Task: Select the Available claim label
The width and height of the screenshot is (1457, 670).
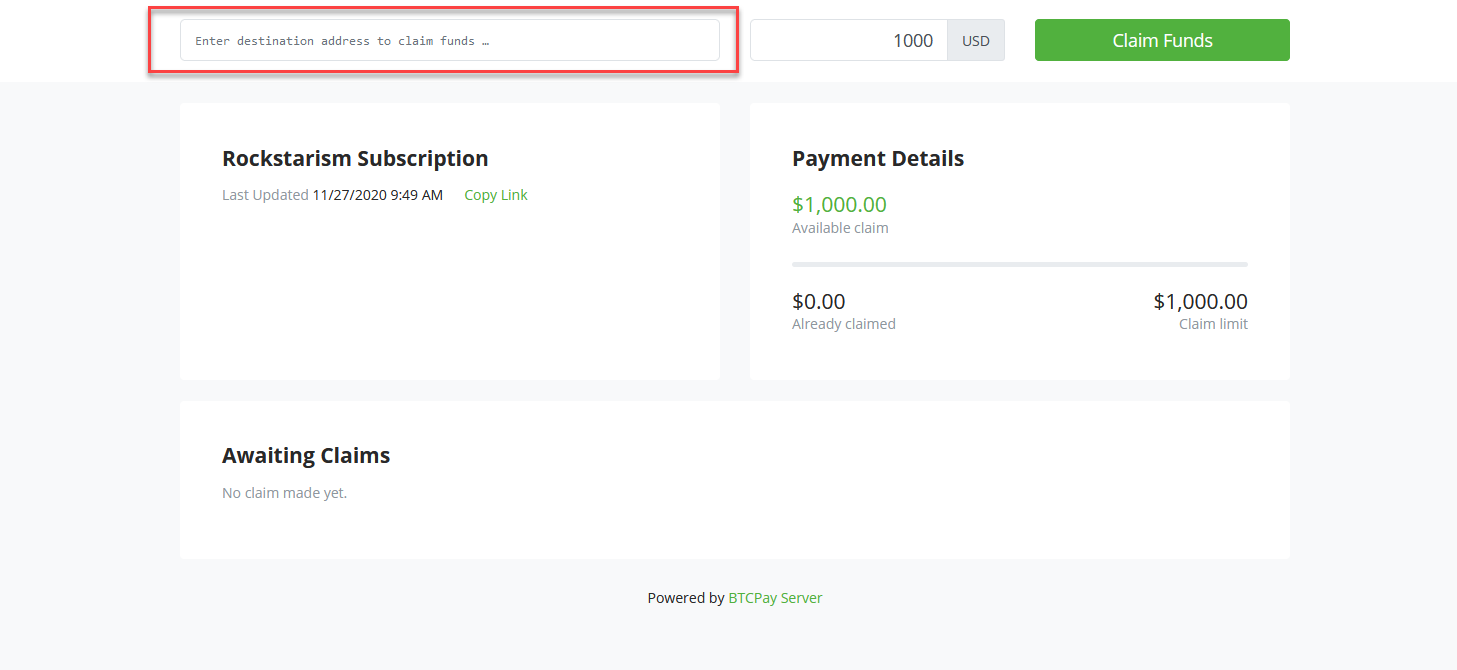Action: point(840,227)
